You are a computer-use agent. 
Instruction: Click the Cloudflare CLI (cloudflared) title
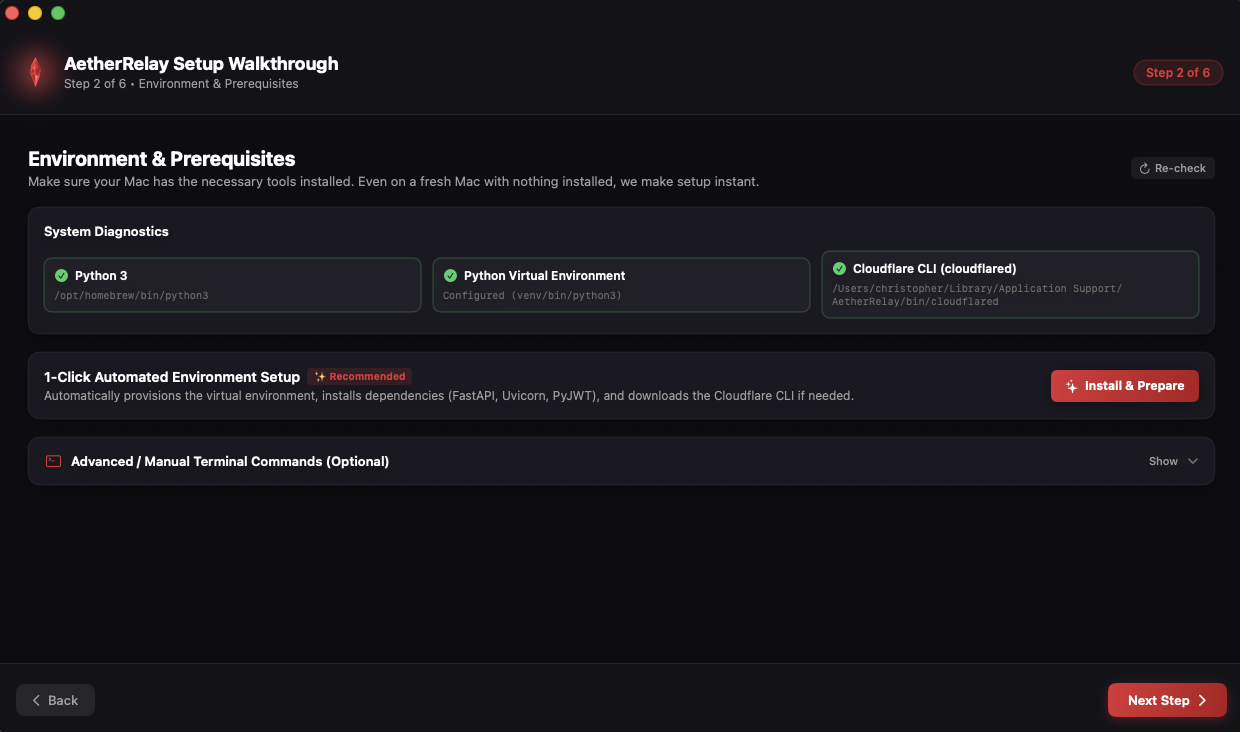(x=935, y=269)
